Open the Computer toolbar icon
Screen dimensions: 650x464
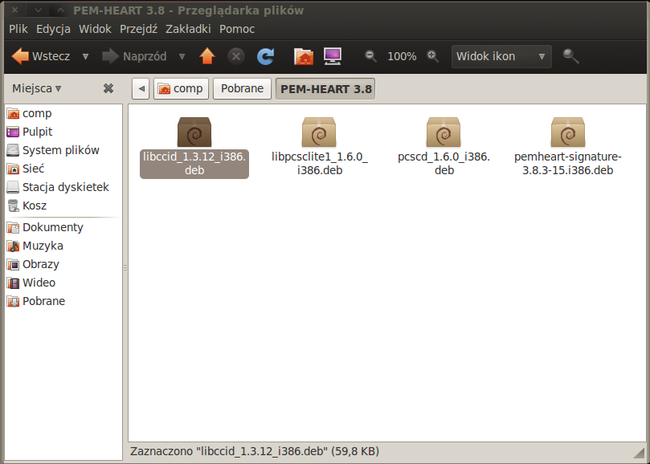coord(332,56)
